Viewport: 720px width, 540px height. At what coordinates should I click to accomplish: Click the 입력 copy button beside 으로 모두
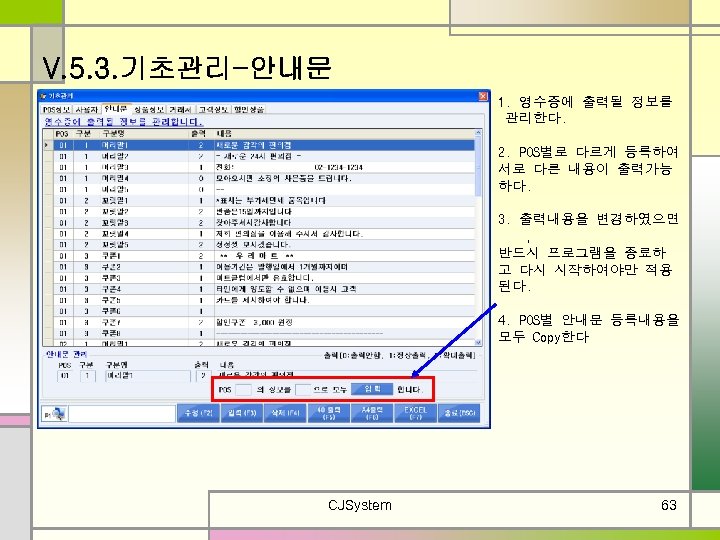coord(372,389)
